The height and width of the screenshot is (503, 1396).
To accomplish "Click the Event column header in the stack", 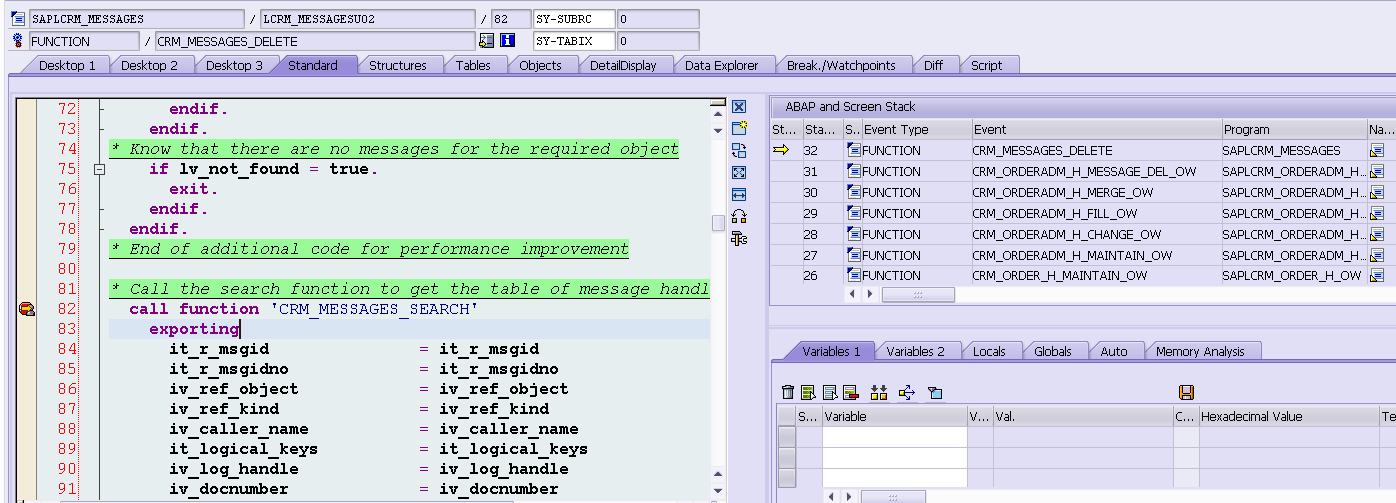I will point(1096,129).
